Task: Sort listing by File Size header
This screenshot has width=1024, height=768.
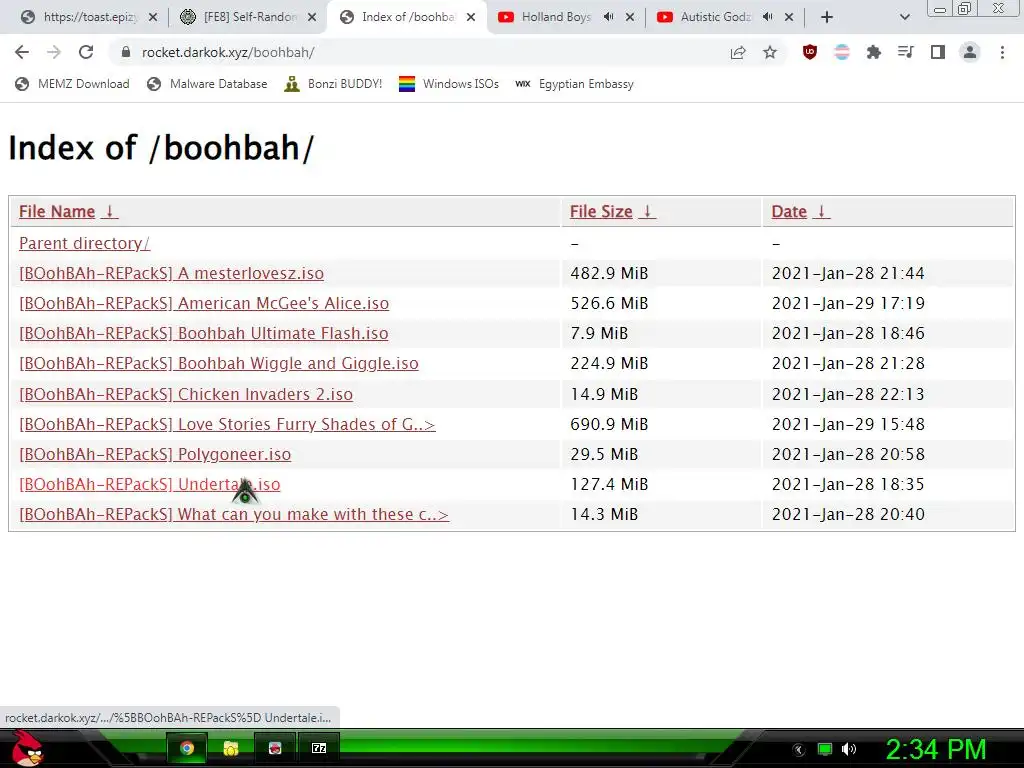Action: pyautogui.click(x=601, y=212)
